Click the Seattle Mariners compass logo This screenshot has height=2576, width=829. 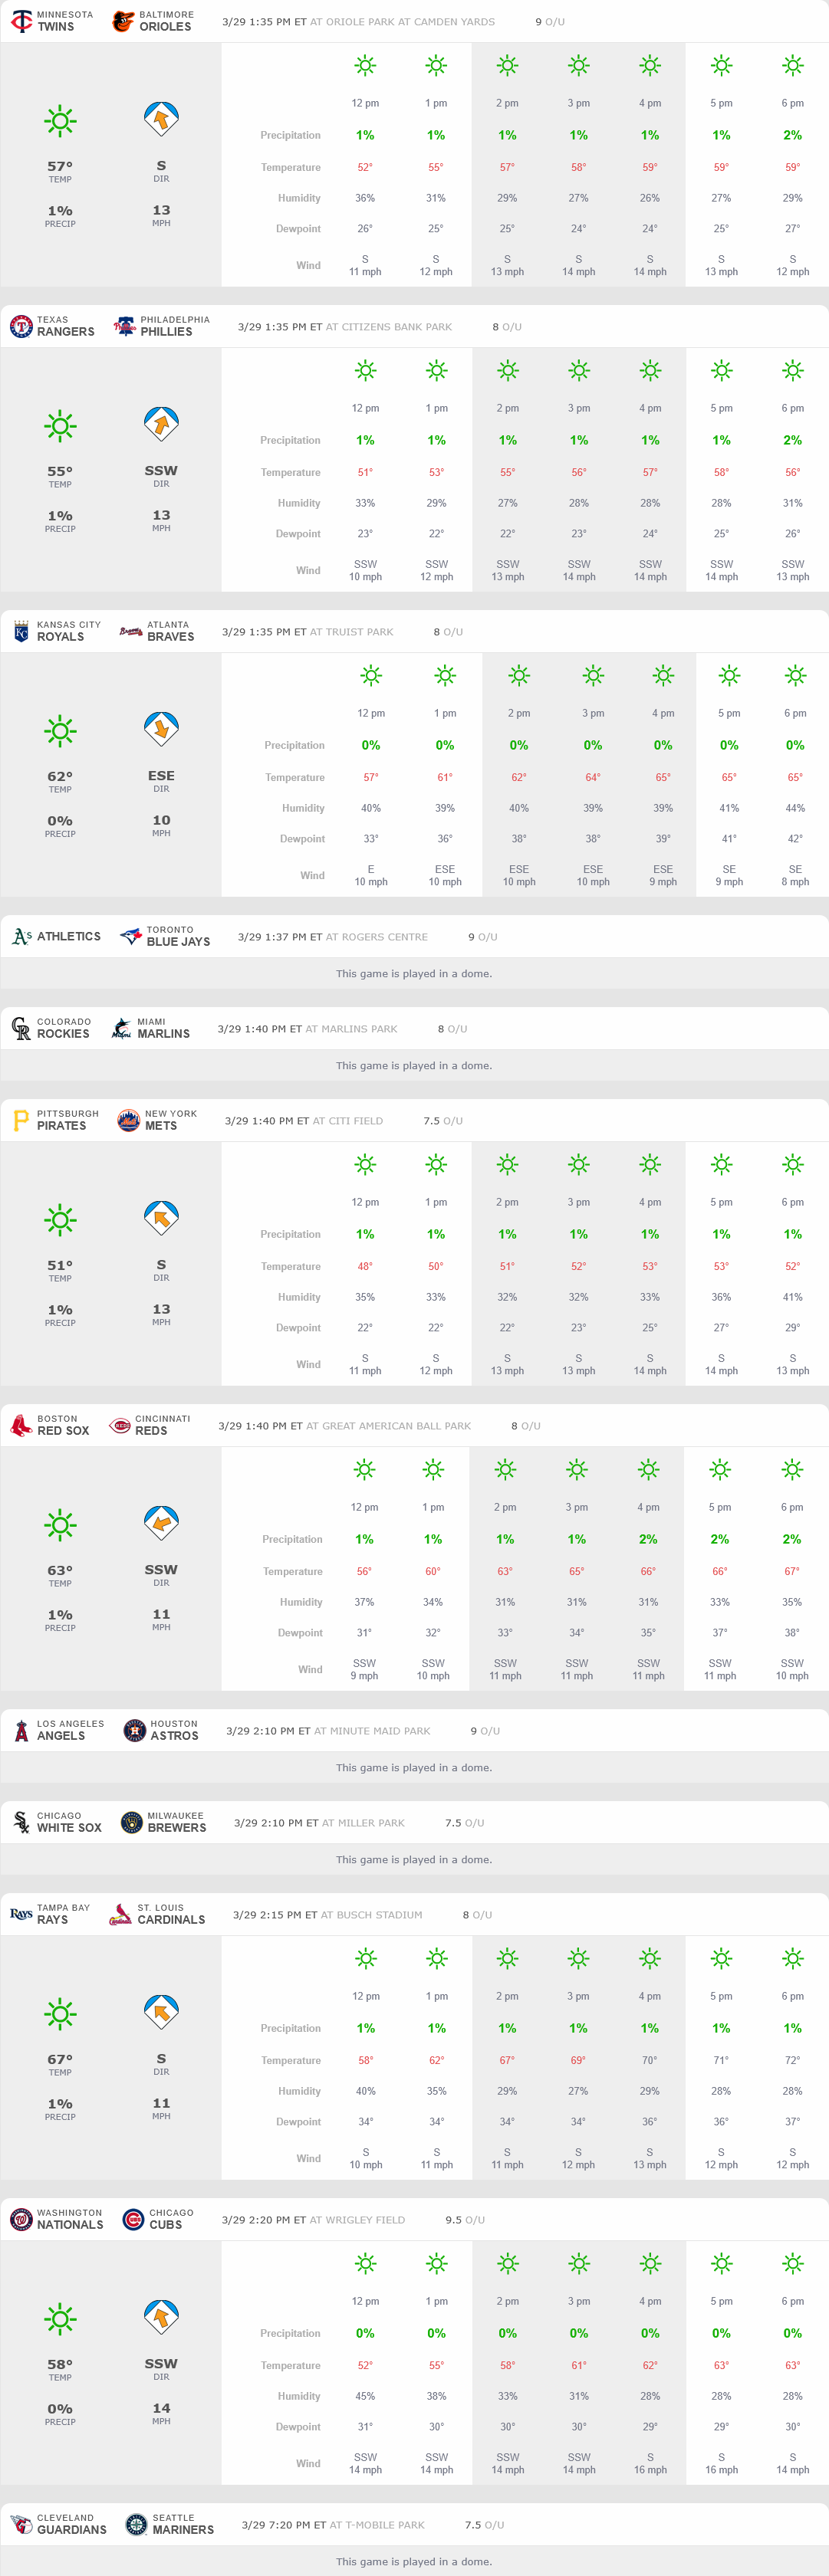136,2524
